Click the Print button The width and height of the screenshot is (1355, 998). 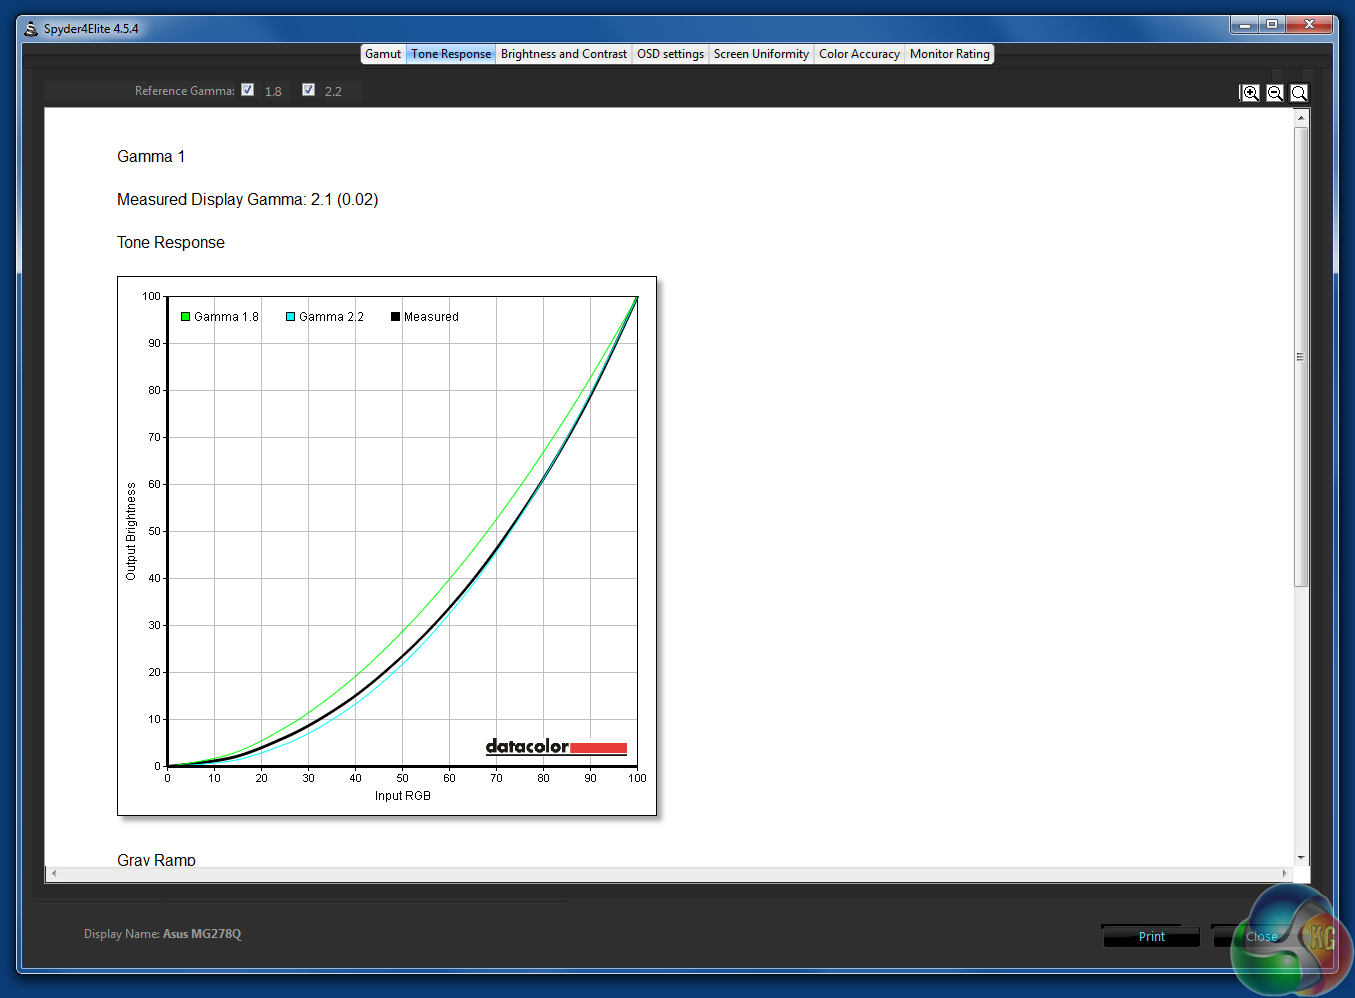click(1151, 937)
